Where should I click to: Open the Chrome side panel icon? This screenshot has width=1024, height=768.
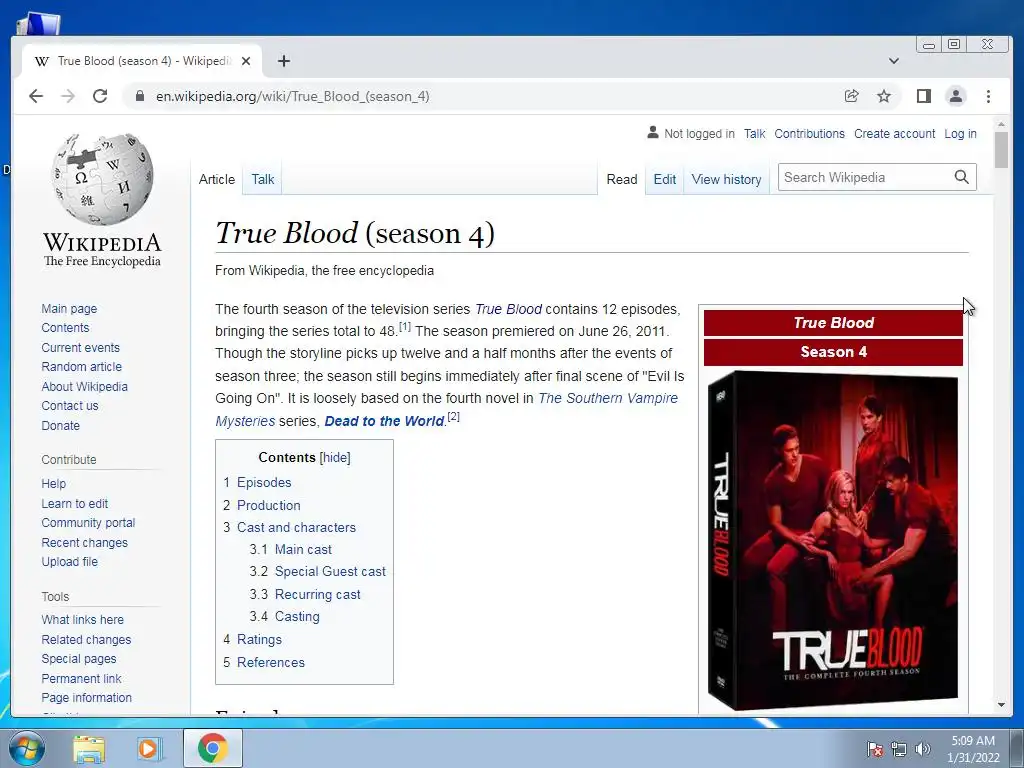pos(923,96)
